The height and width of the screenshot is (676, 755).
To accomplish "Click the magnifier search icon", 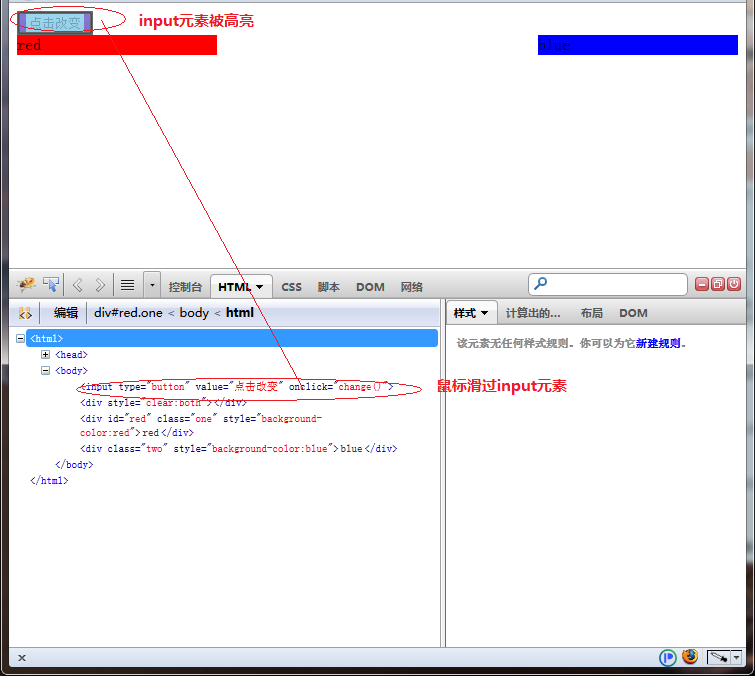I will tap(541, 283).
